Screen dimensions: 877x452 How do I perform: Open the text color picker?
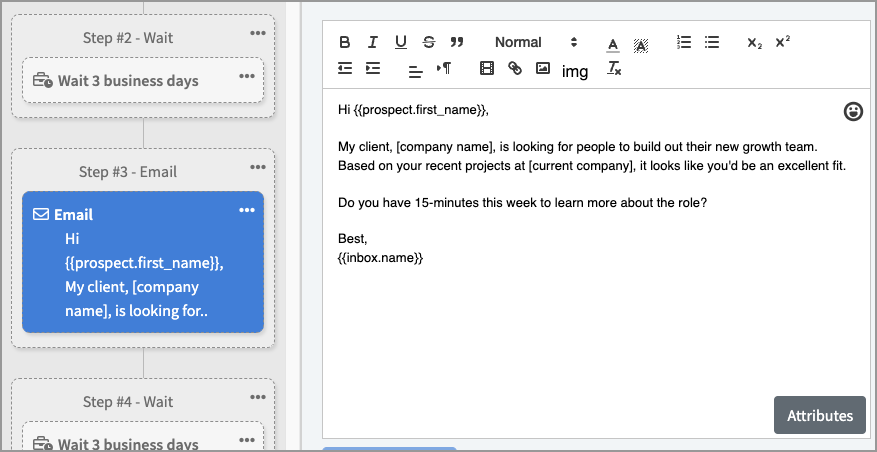click(613, 43)
